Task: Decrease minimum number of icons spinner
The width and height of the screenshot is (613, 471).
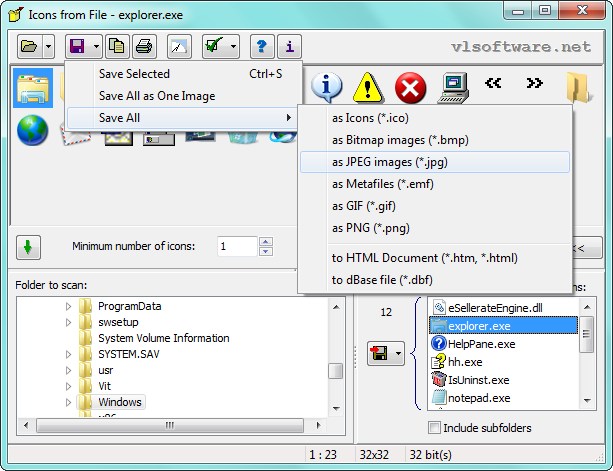Action: [x=266, y=251]
